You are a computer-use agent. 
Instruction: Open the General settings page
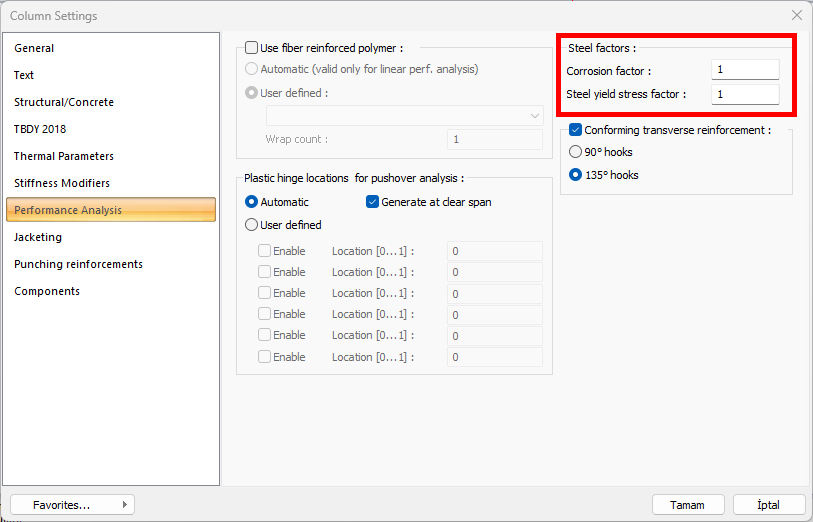pos(34,48)
